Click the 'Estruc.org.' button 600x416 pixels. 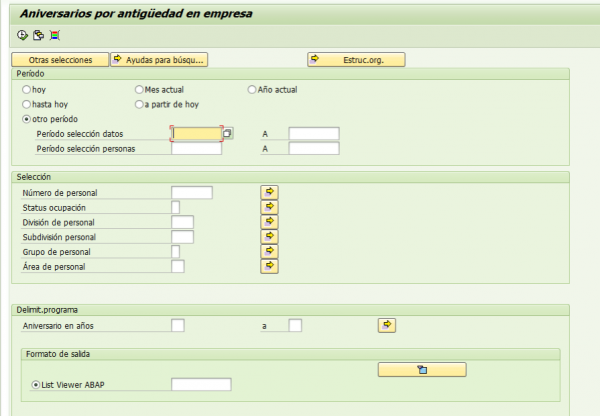(x=355, y=60)
